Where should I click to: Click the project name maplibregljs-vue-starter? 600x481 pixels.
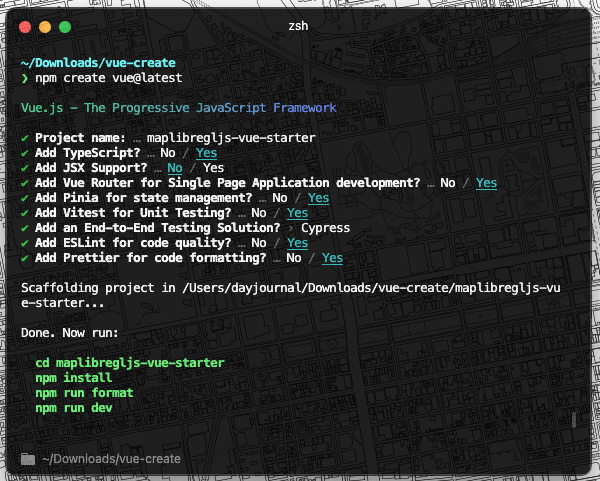(x=231, y=138)
